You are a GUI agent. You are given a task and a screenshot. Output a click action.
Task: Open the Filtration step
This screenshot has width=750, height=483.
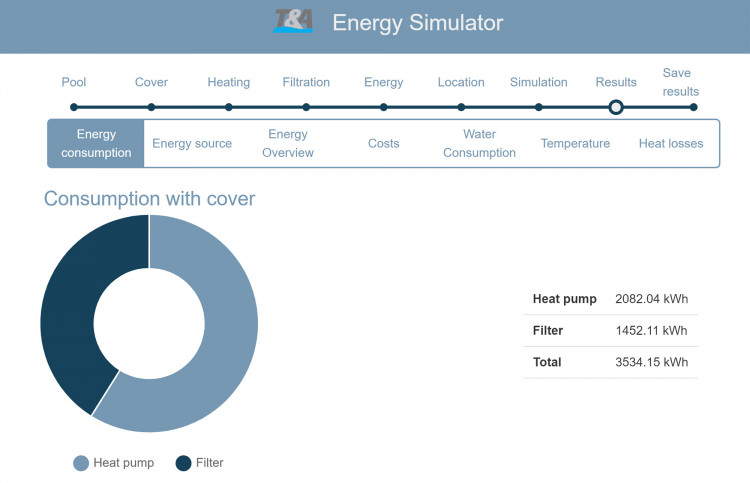click(x=306, y=82)
